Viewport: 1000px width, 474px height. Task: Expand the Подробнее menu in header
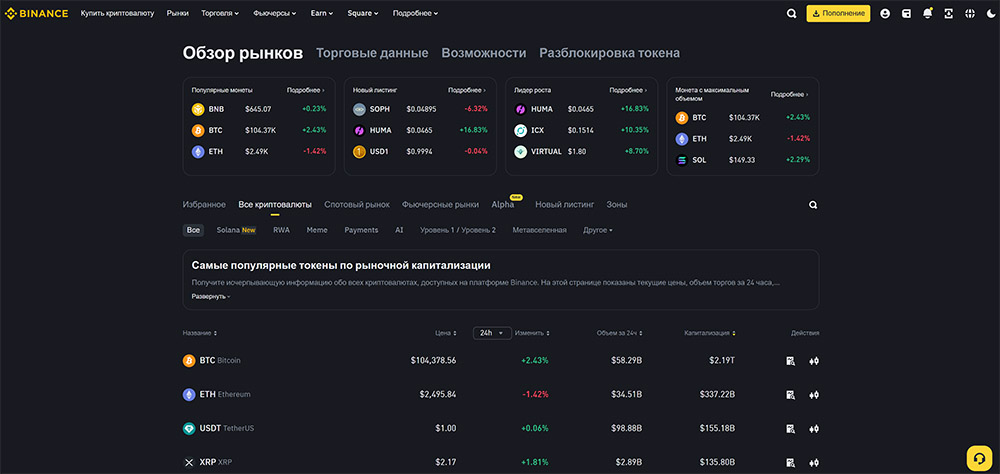[415, 13]
